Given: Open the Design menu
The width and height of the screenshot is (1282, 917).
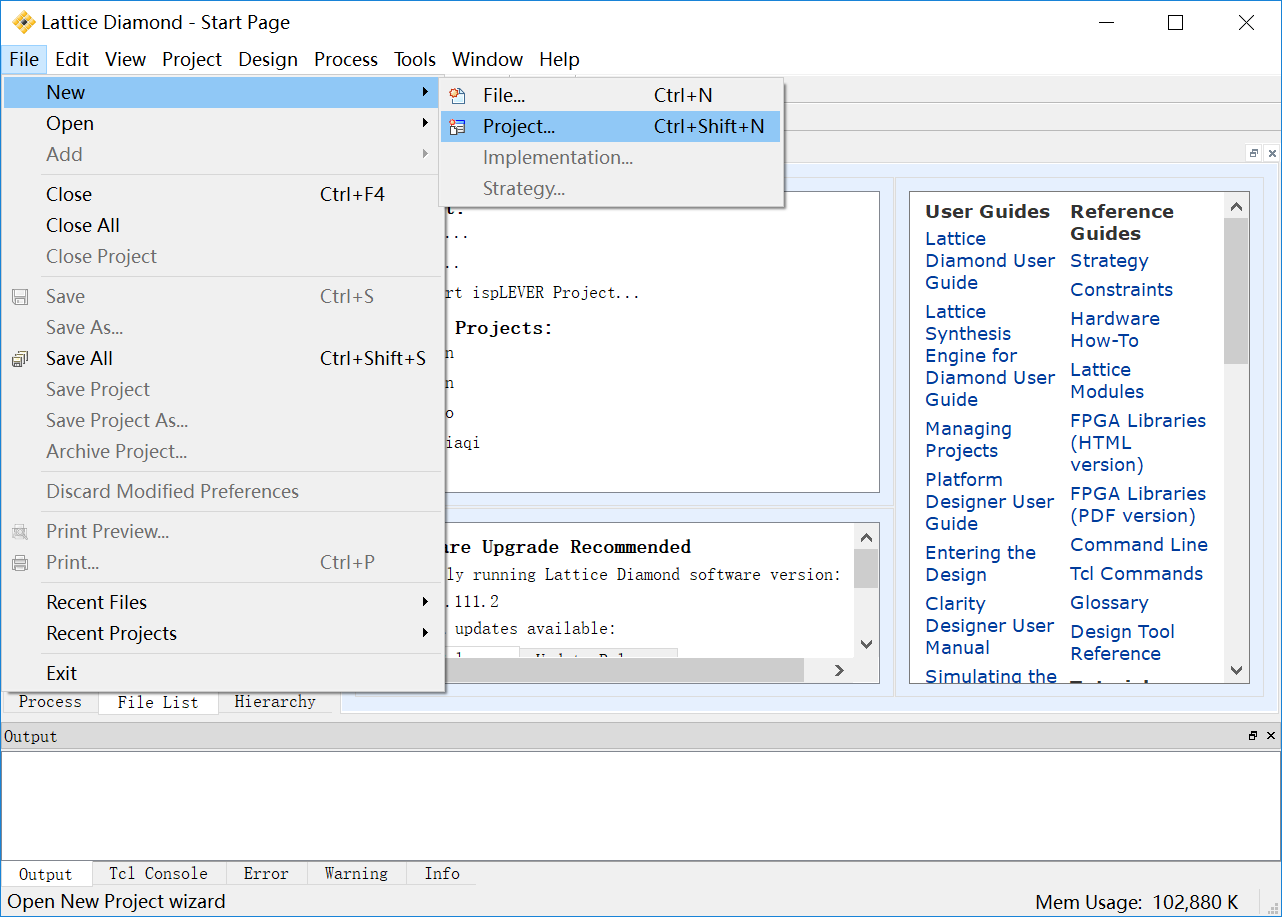Looking at the screenshot, I should 268,59.
